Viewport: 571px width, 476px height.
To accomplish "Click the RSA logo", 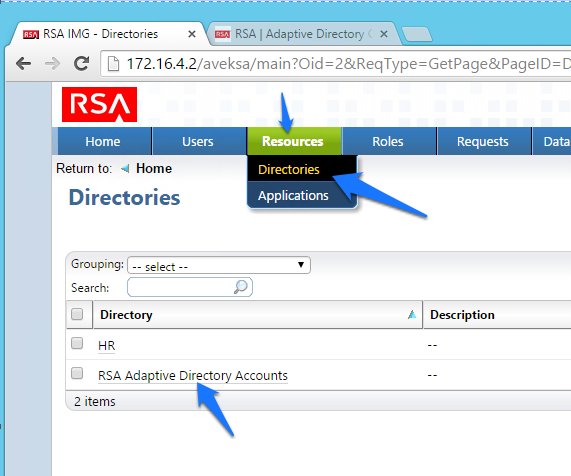I will (99, 105).
